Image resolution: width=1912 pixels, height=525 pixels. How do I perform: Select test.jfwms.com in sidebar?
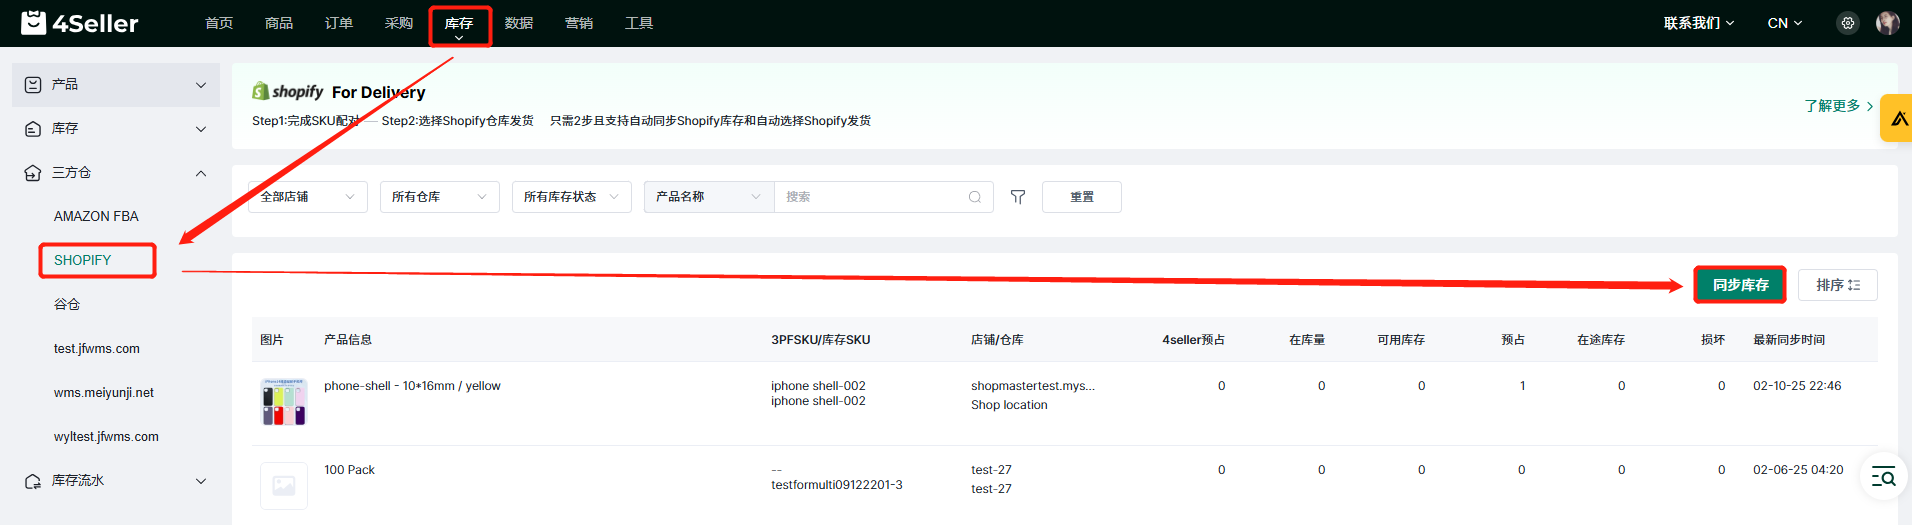97,349
